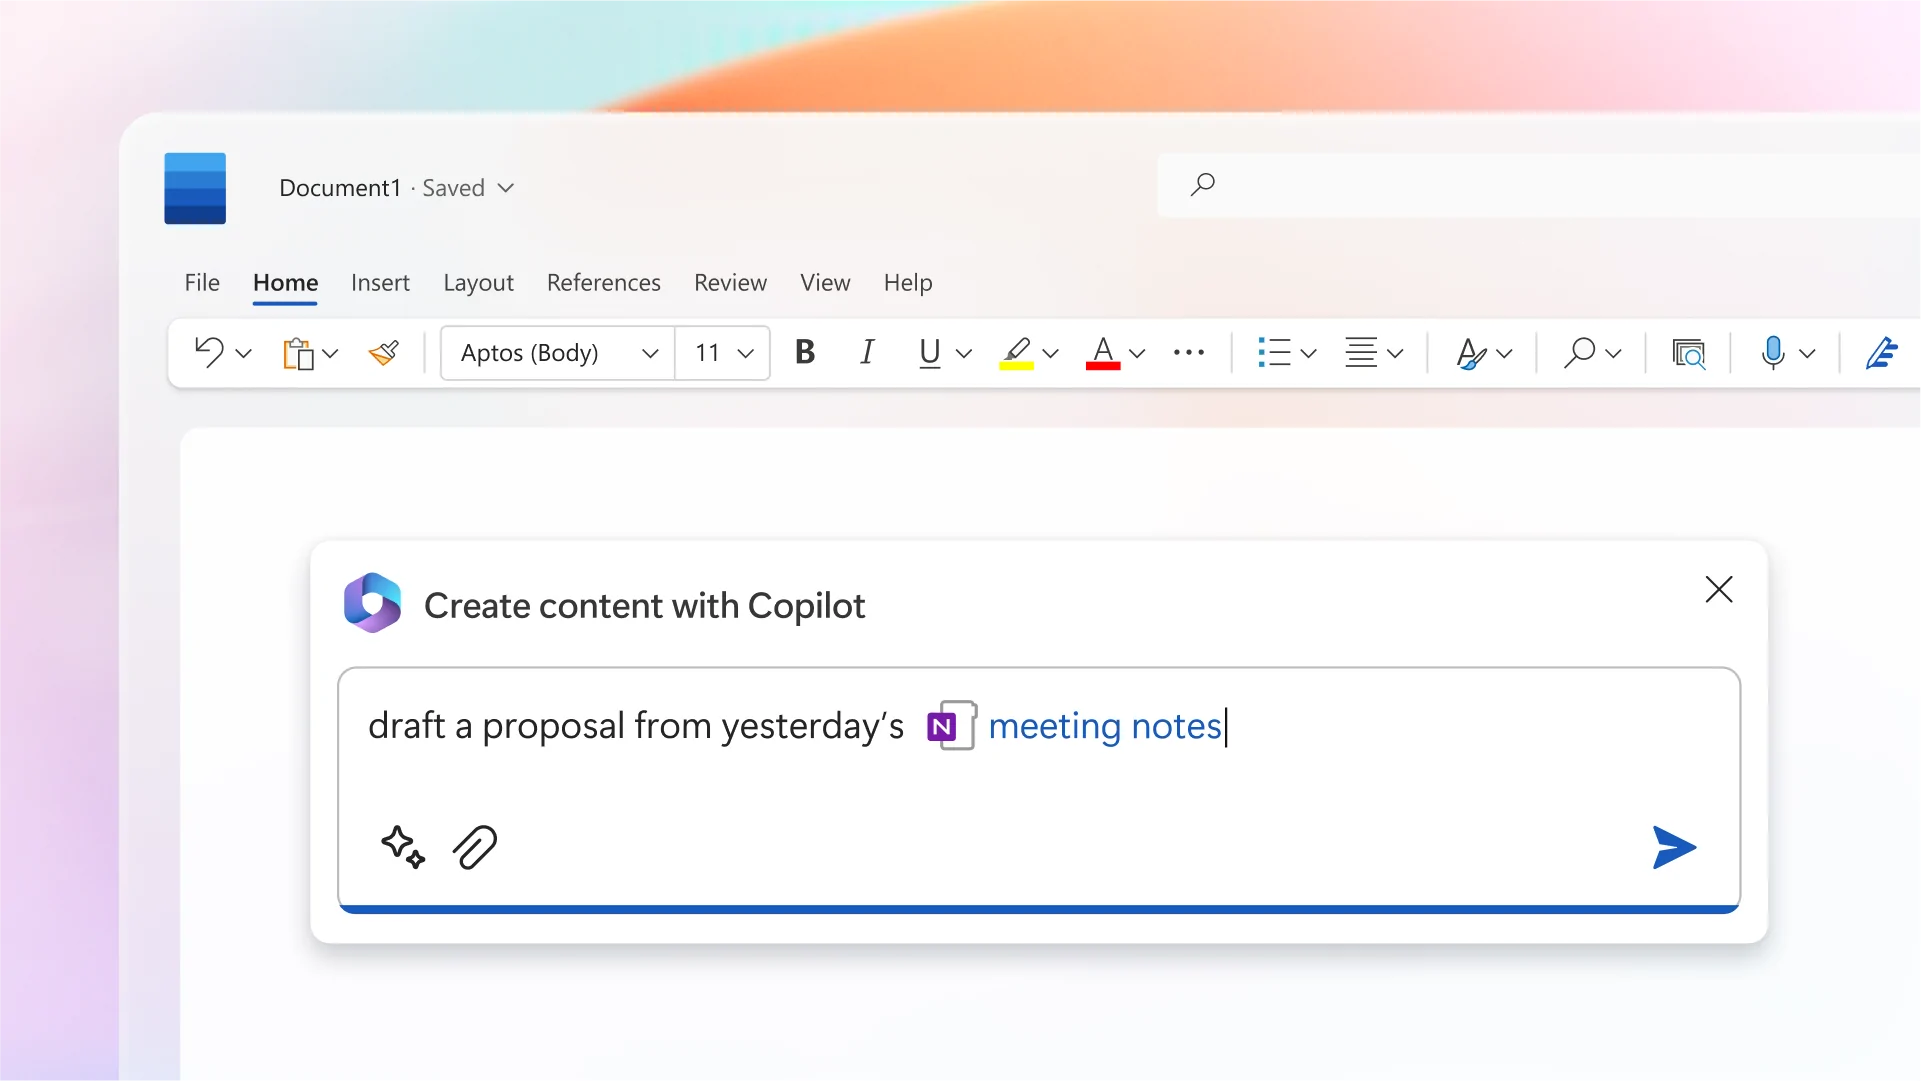Screen dimensions: 1921x1081
Task: Click the bullet list icon
Action: 1274,353
